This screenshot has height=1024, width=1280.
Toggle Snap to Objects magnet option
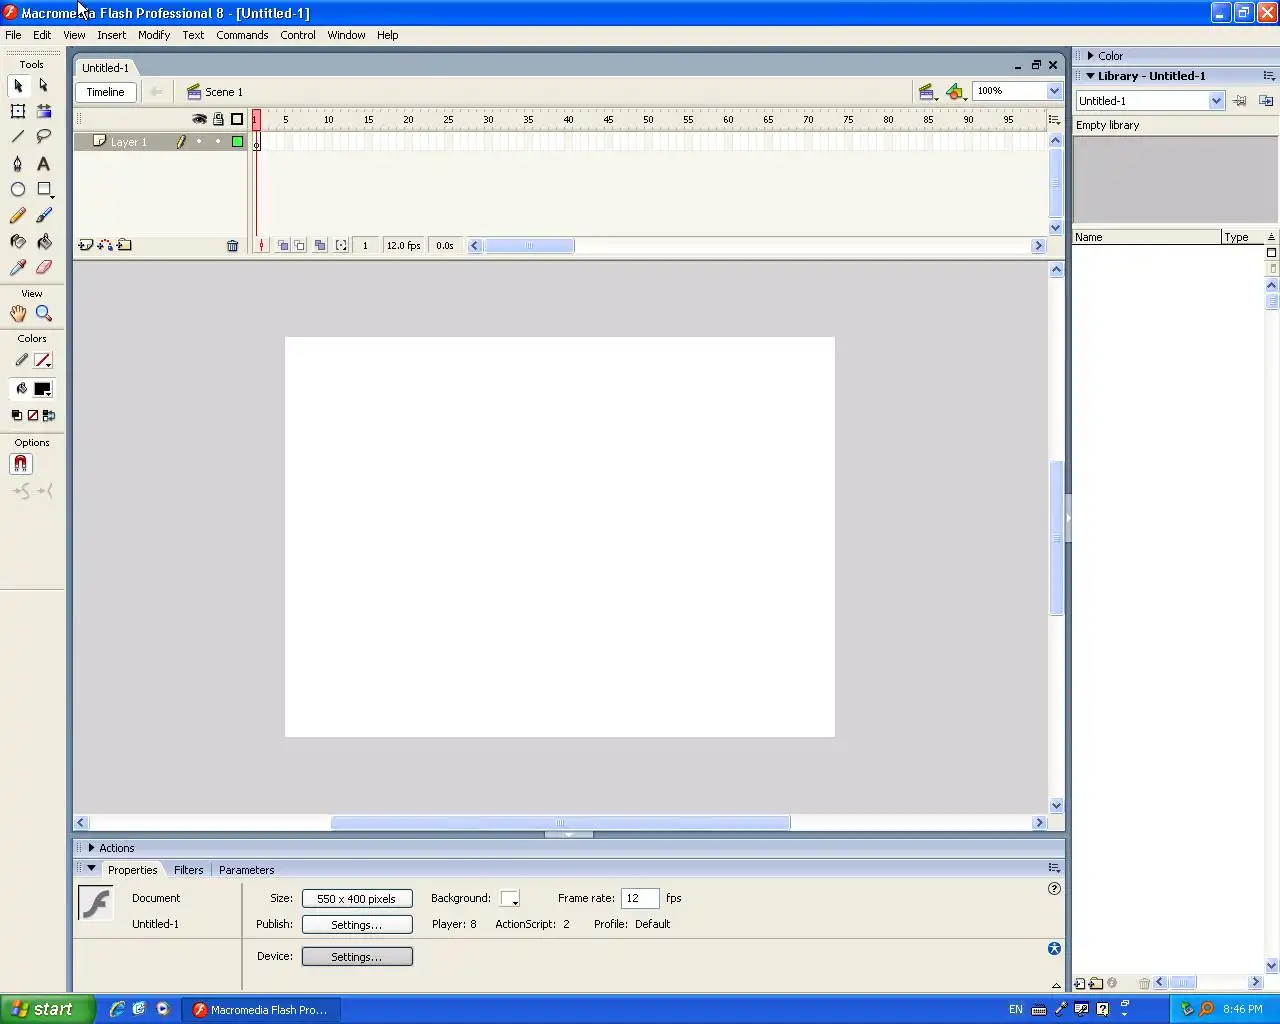pyautogui.click(x=20, y=464)
